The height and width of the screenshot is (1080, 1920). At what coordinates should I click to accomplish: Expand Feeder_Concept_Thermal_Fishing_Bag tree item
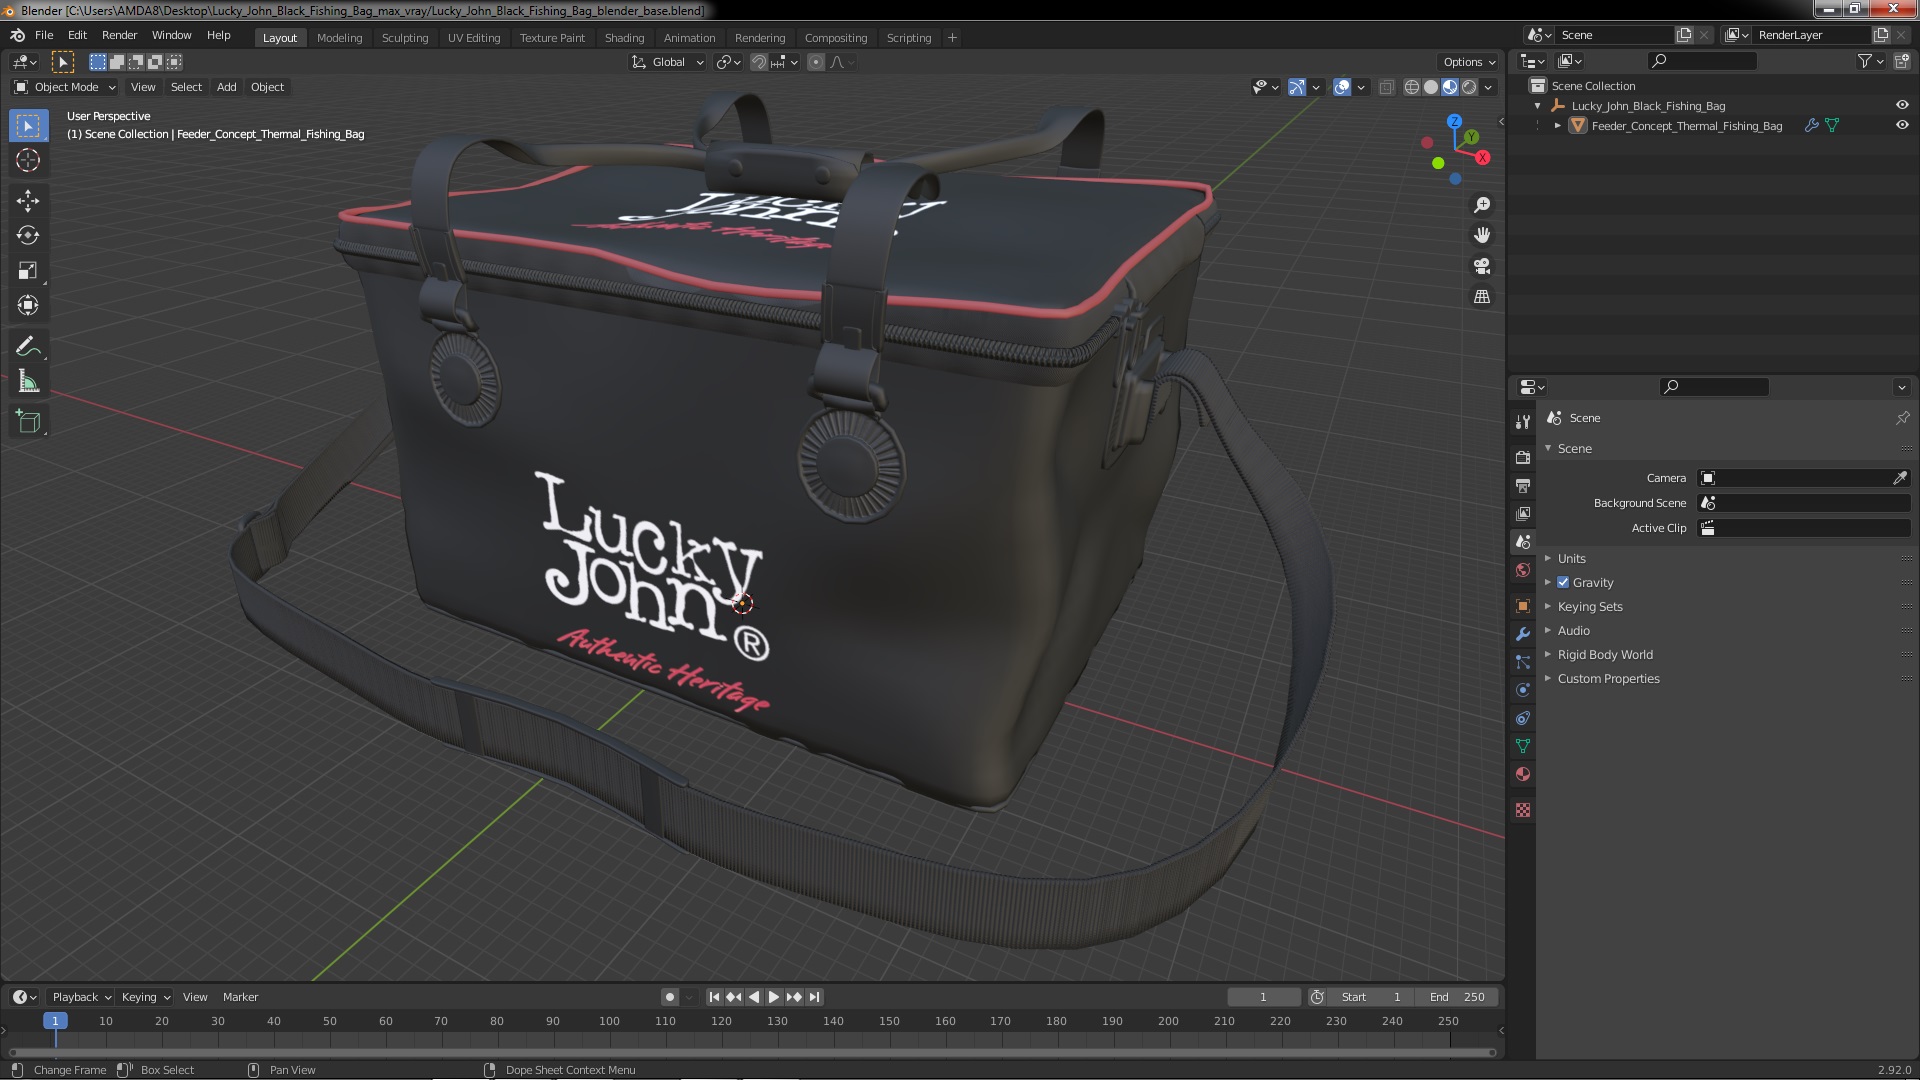coord(1557,125)
